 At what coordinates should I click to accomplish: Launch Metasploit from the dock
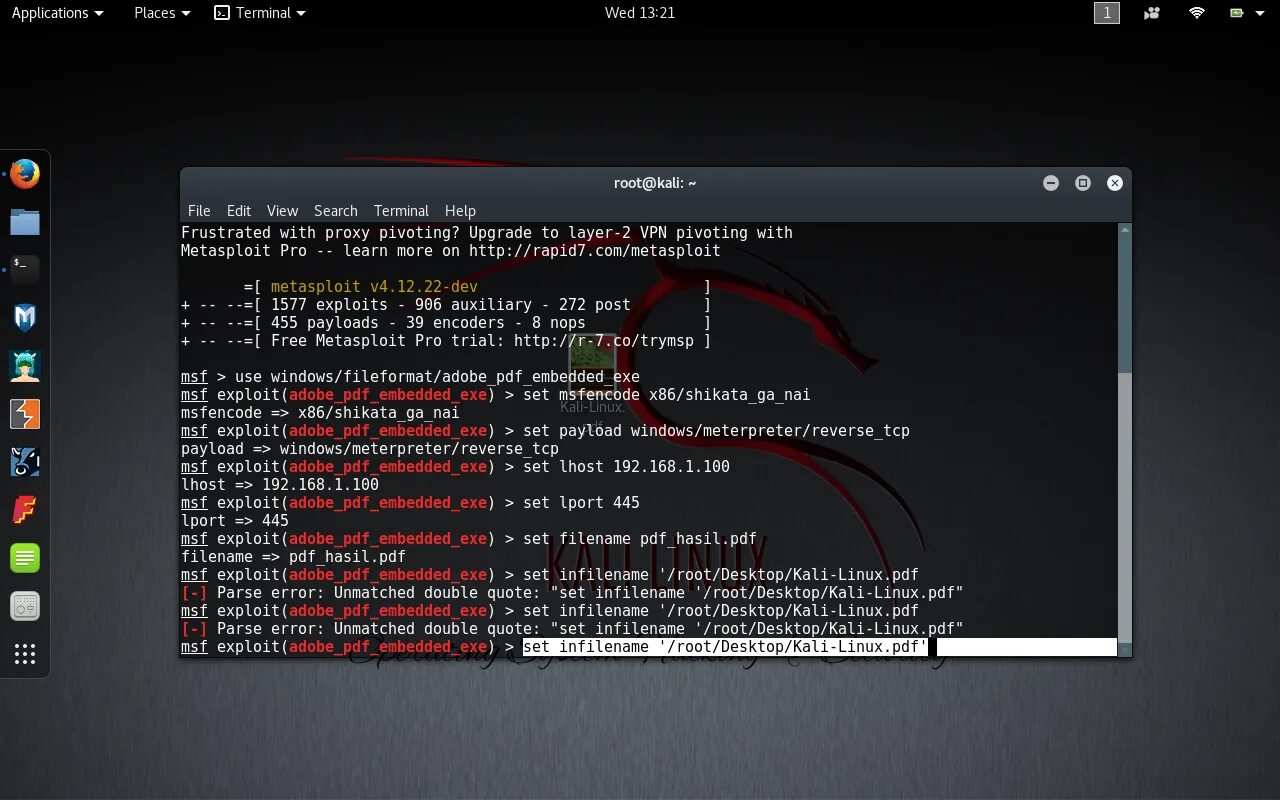pos(25,318)
